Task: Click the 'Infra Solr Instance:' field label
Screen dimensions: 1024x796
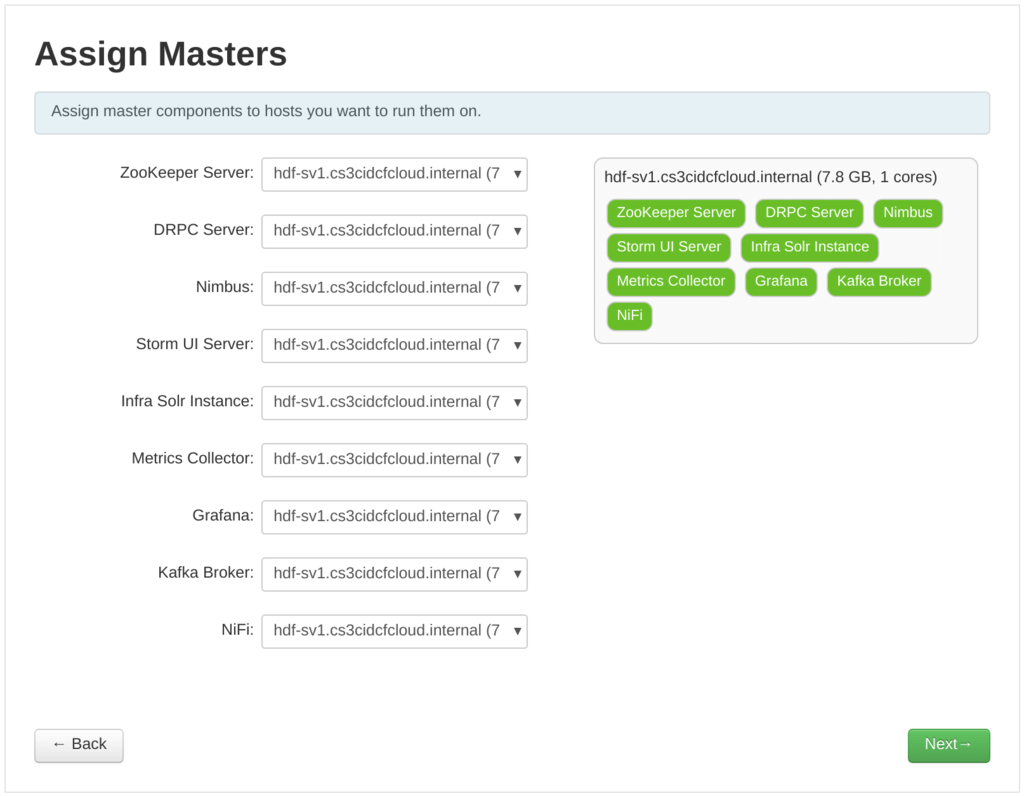Action: click(x=187, y=402)
